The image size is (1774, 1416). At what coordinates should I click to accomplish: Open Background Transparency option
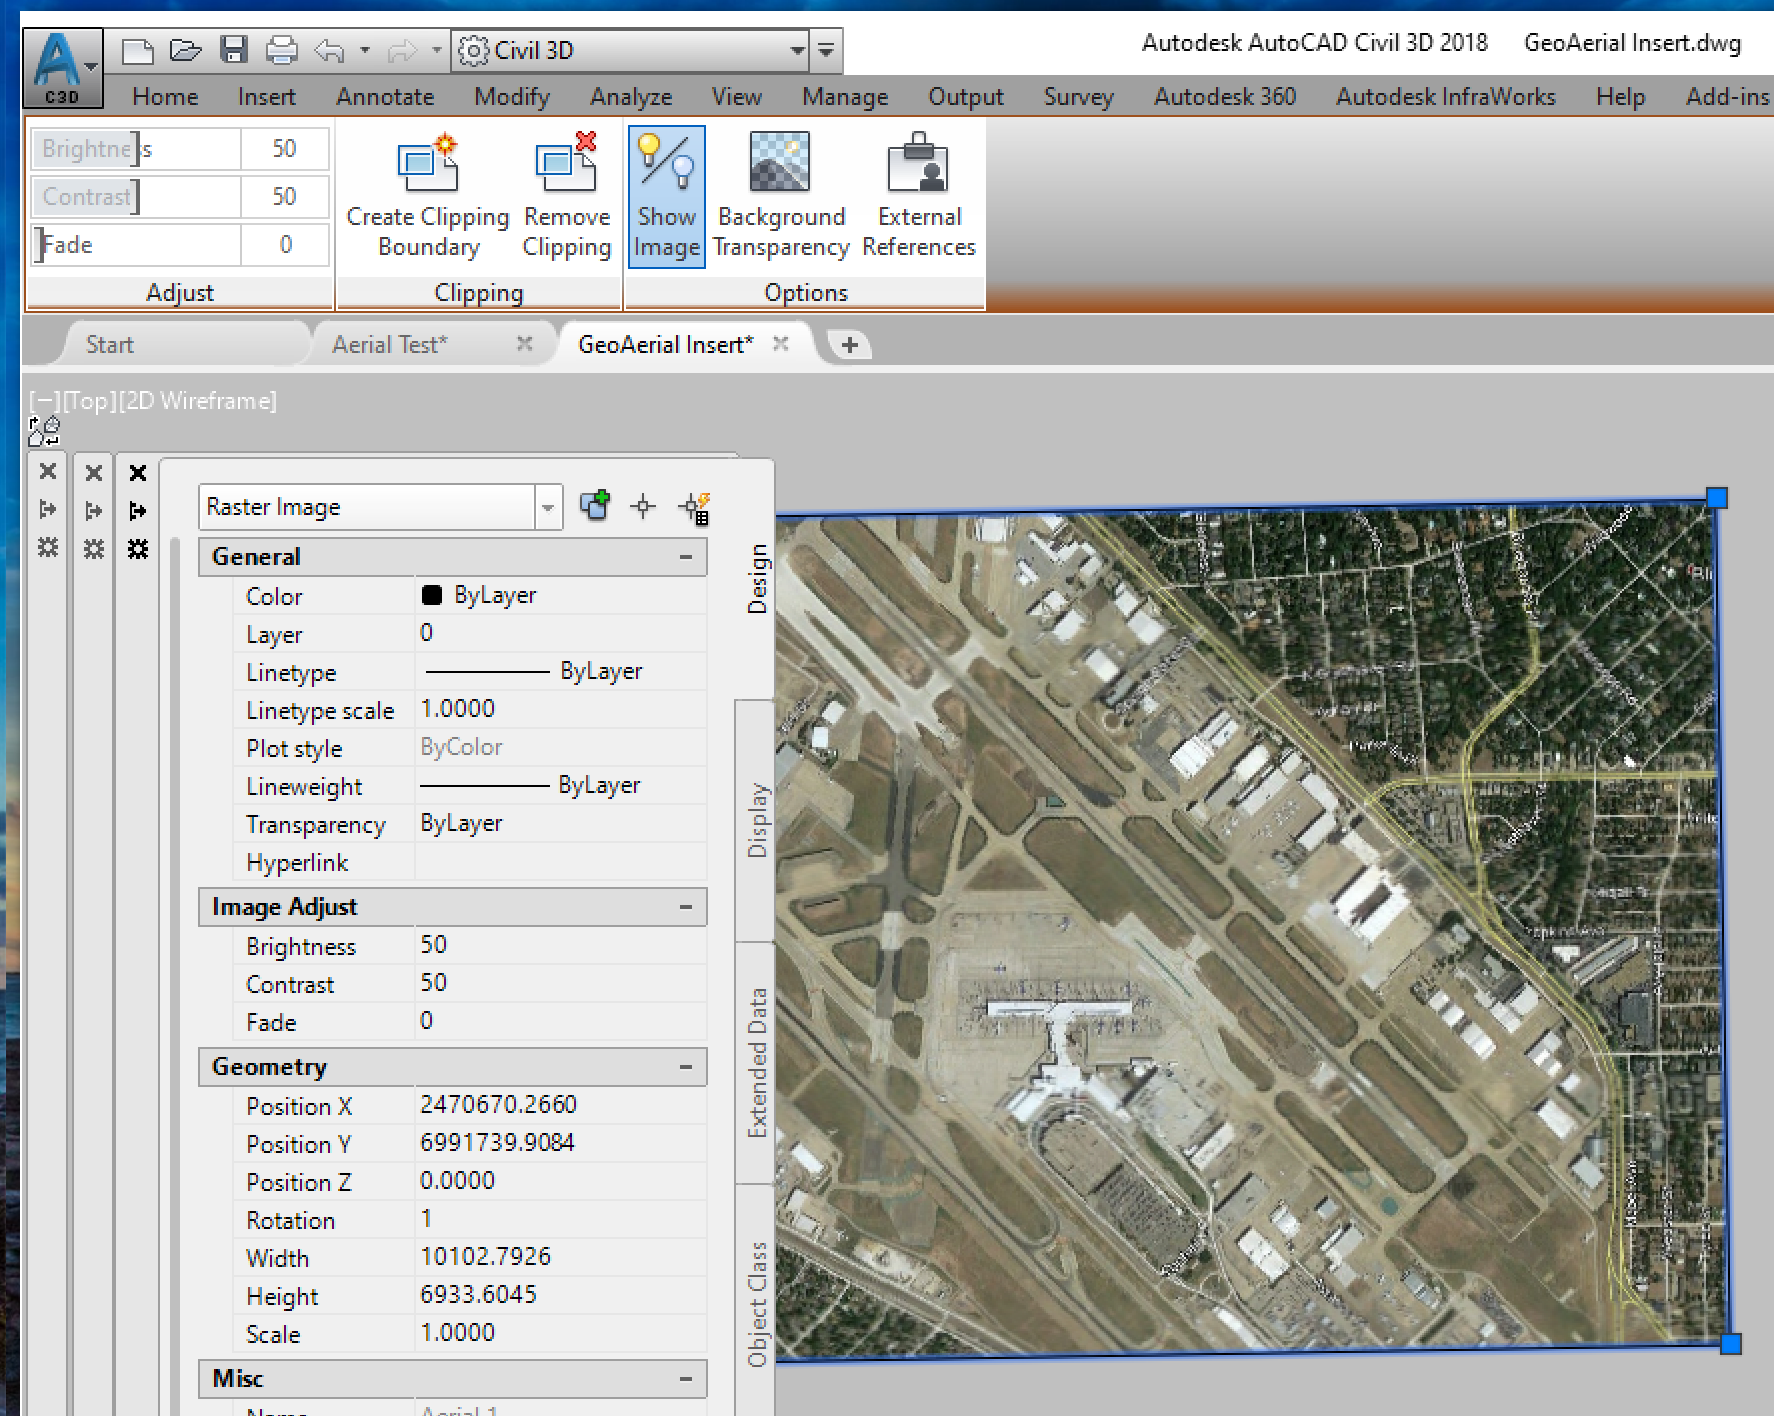(781, 196)
